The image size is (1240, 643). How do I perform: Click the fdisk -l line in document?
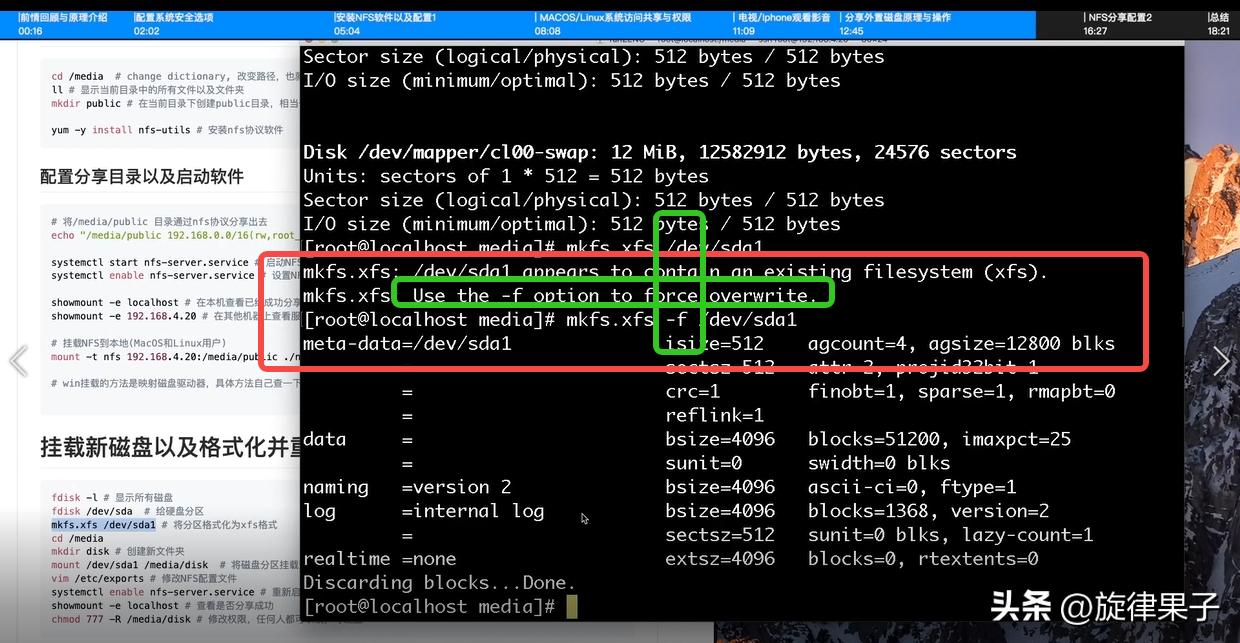(x=113, y=497)
